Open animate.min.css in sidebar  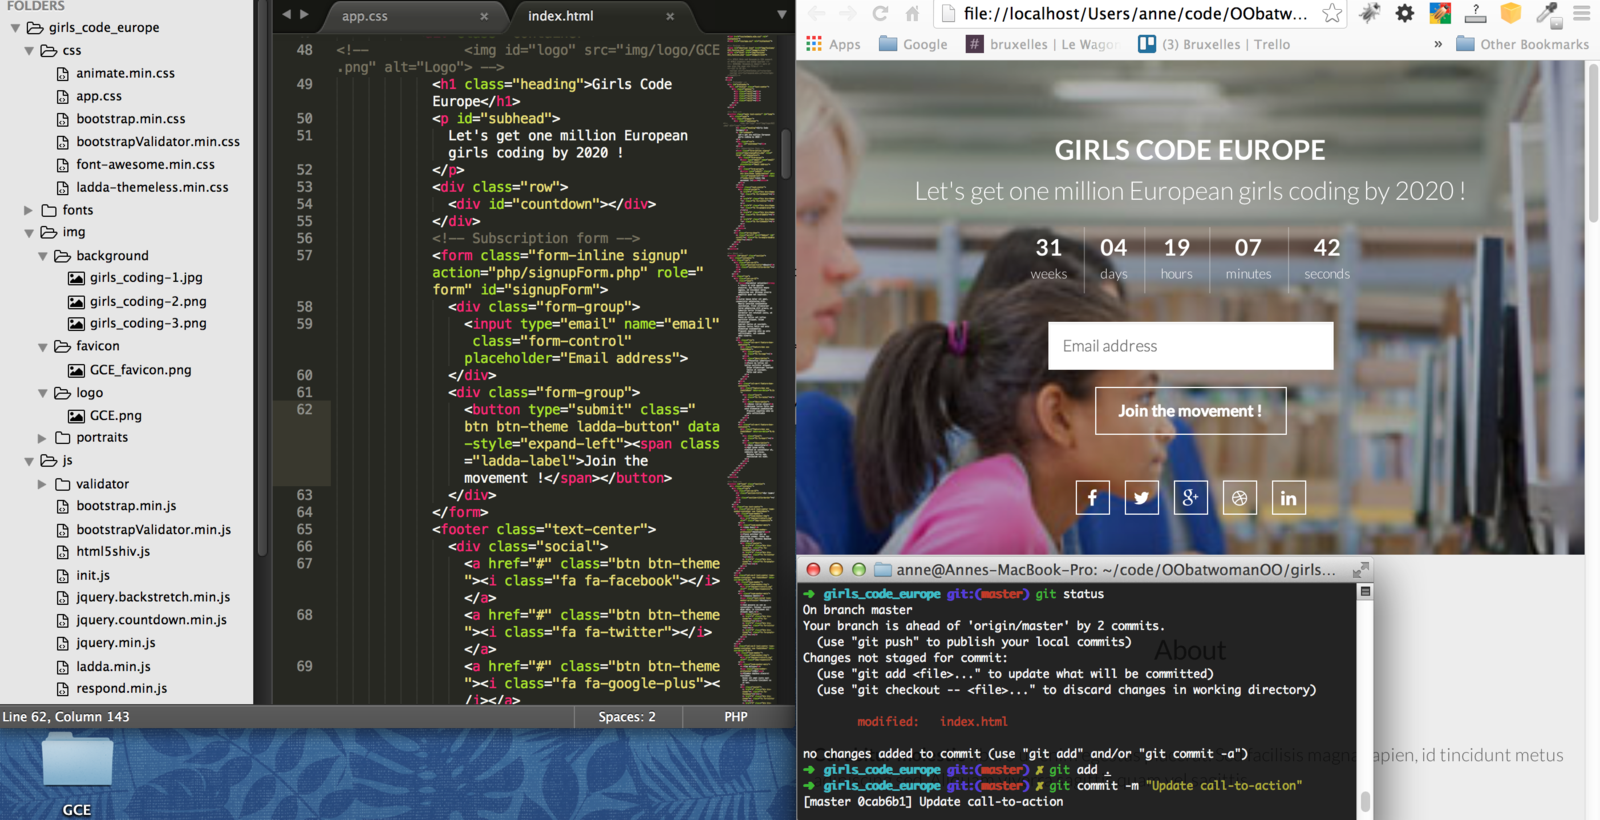coord(126,73)
